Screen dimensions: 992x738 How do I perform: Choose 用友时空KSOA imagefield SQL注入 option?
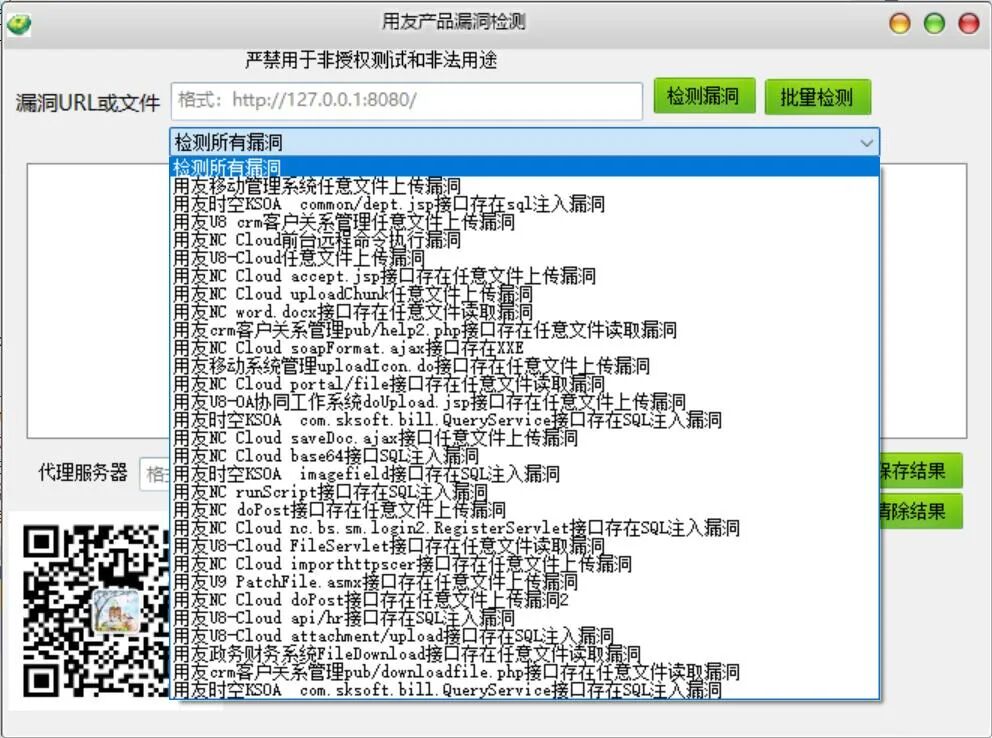[524, 474]
